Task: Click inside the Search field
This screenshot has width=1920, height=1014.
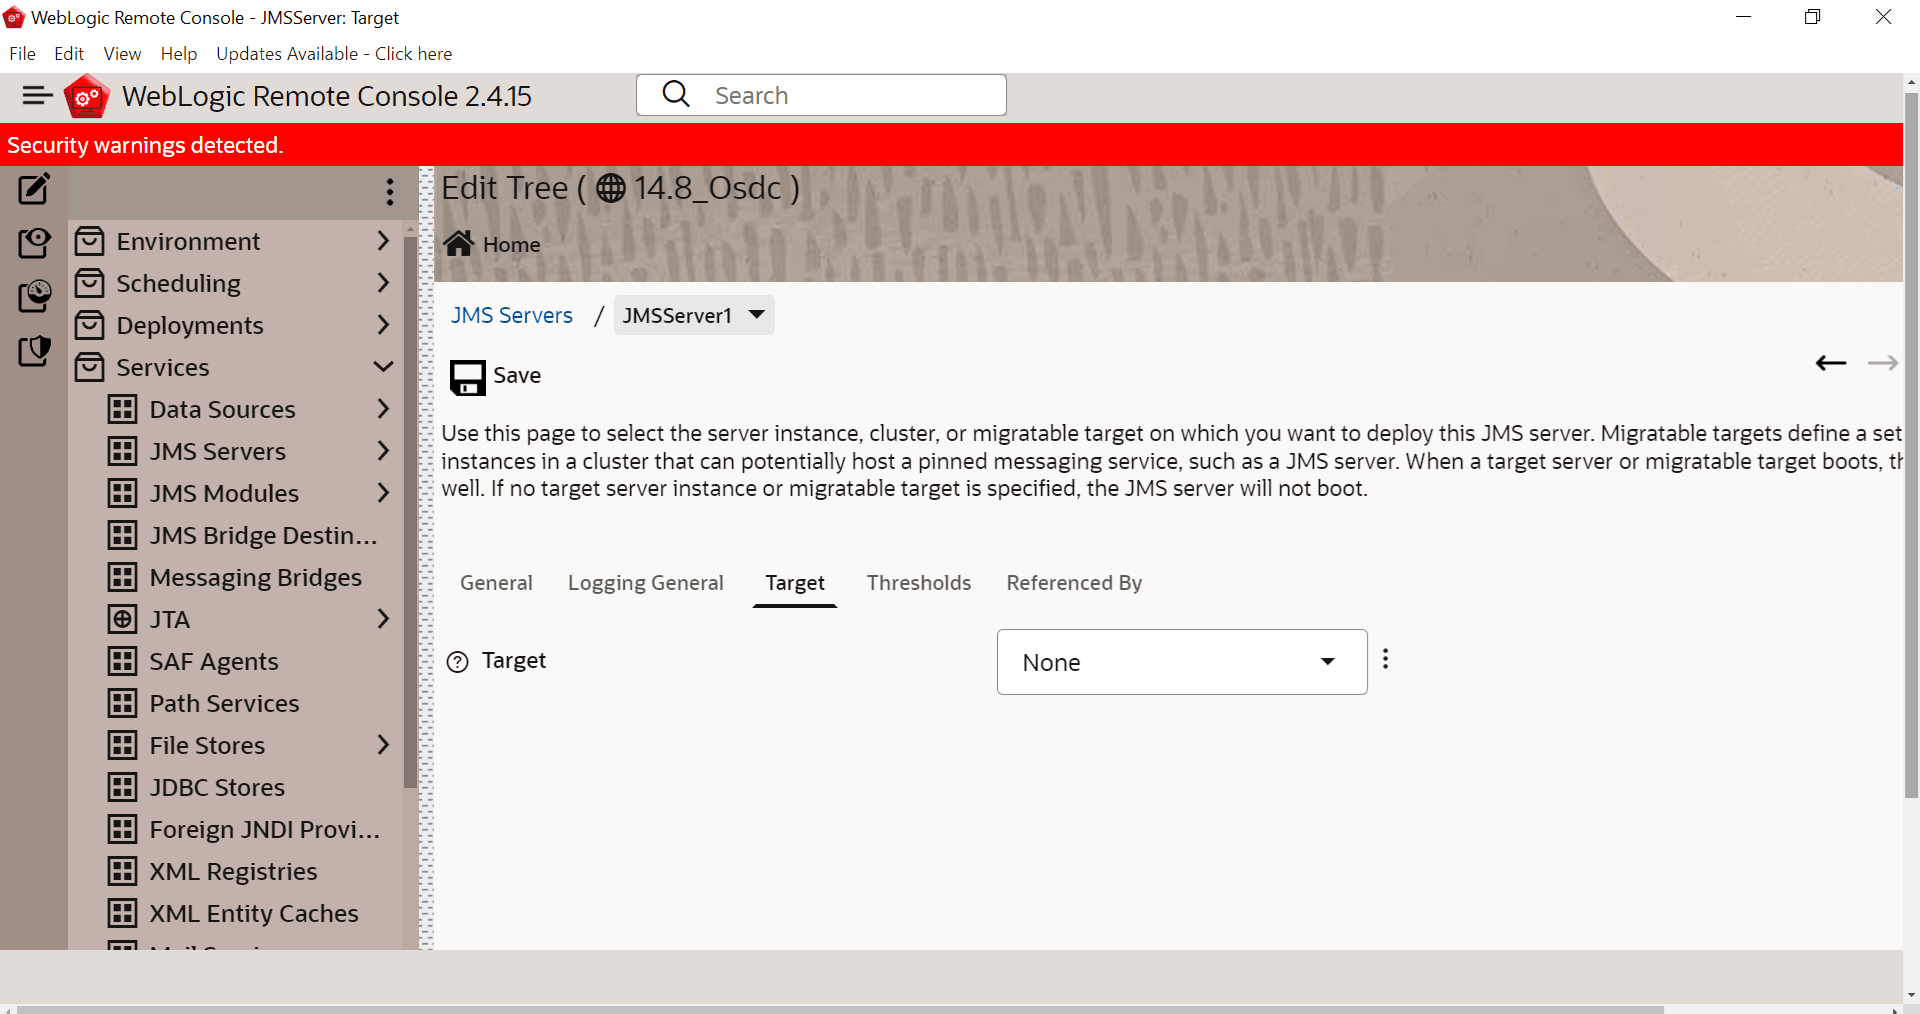Action: 821,95
